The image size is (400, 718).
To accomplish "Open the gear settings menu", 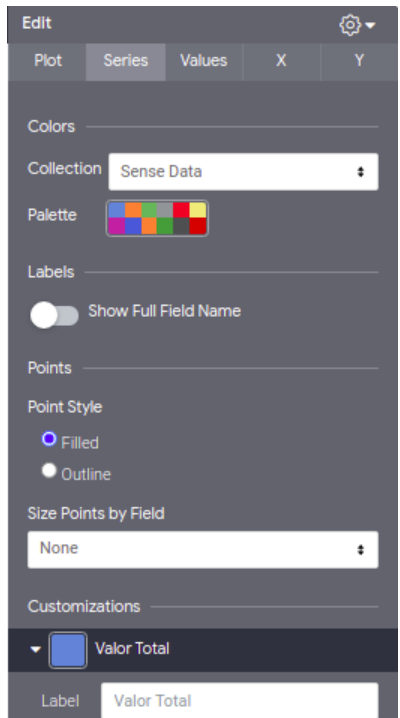I will click(350, 25).
